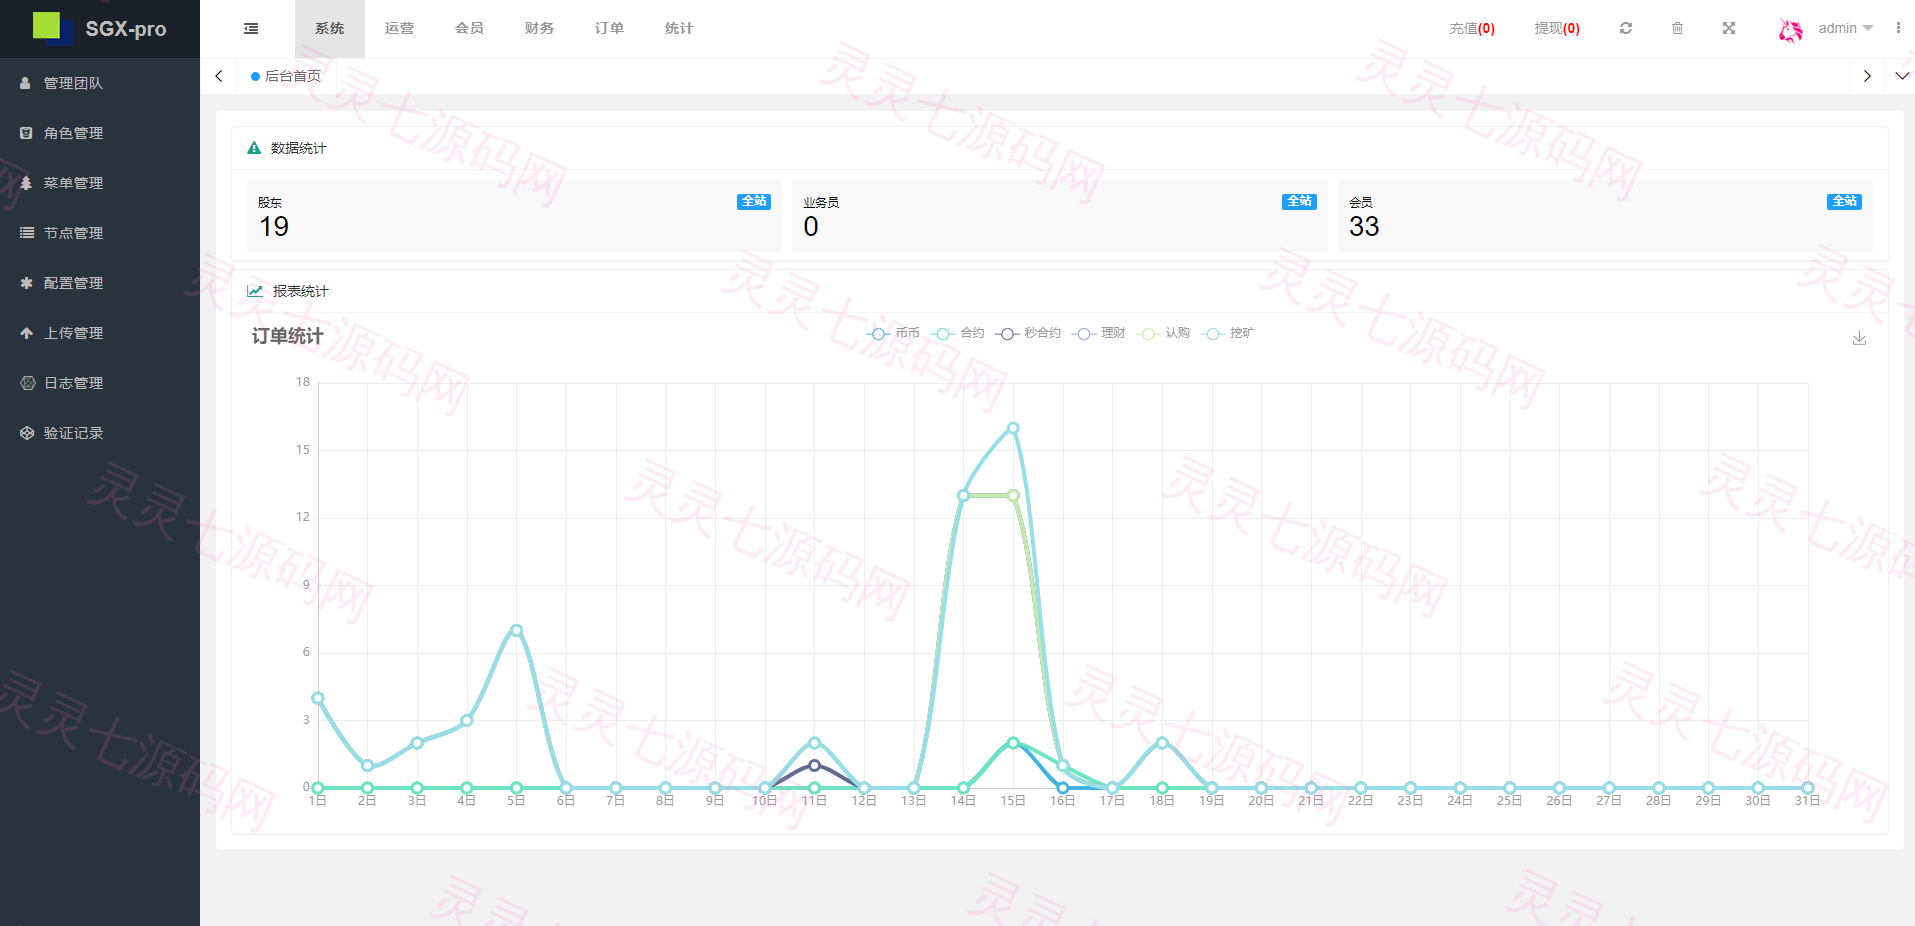Toggle fullscreen with the expand icon
Viewport: 1915px width, 926px height.
[x=1729, y=28]
